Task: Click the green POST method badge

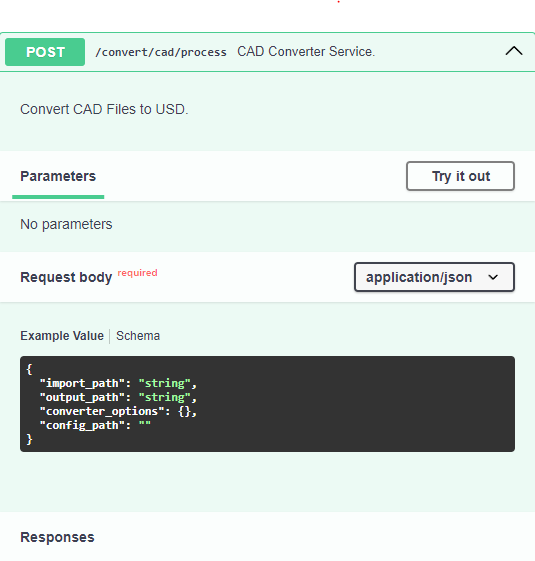Action: (x=45, y=52)
